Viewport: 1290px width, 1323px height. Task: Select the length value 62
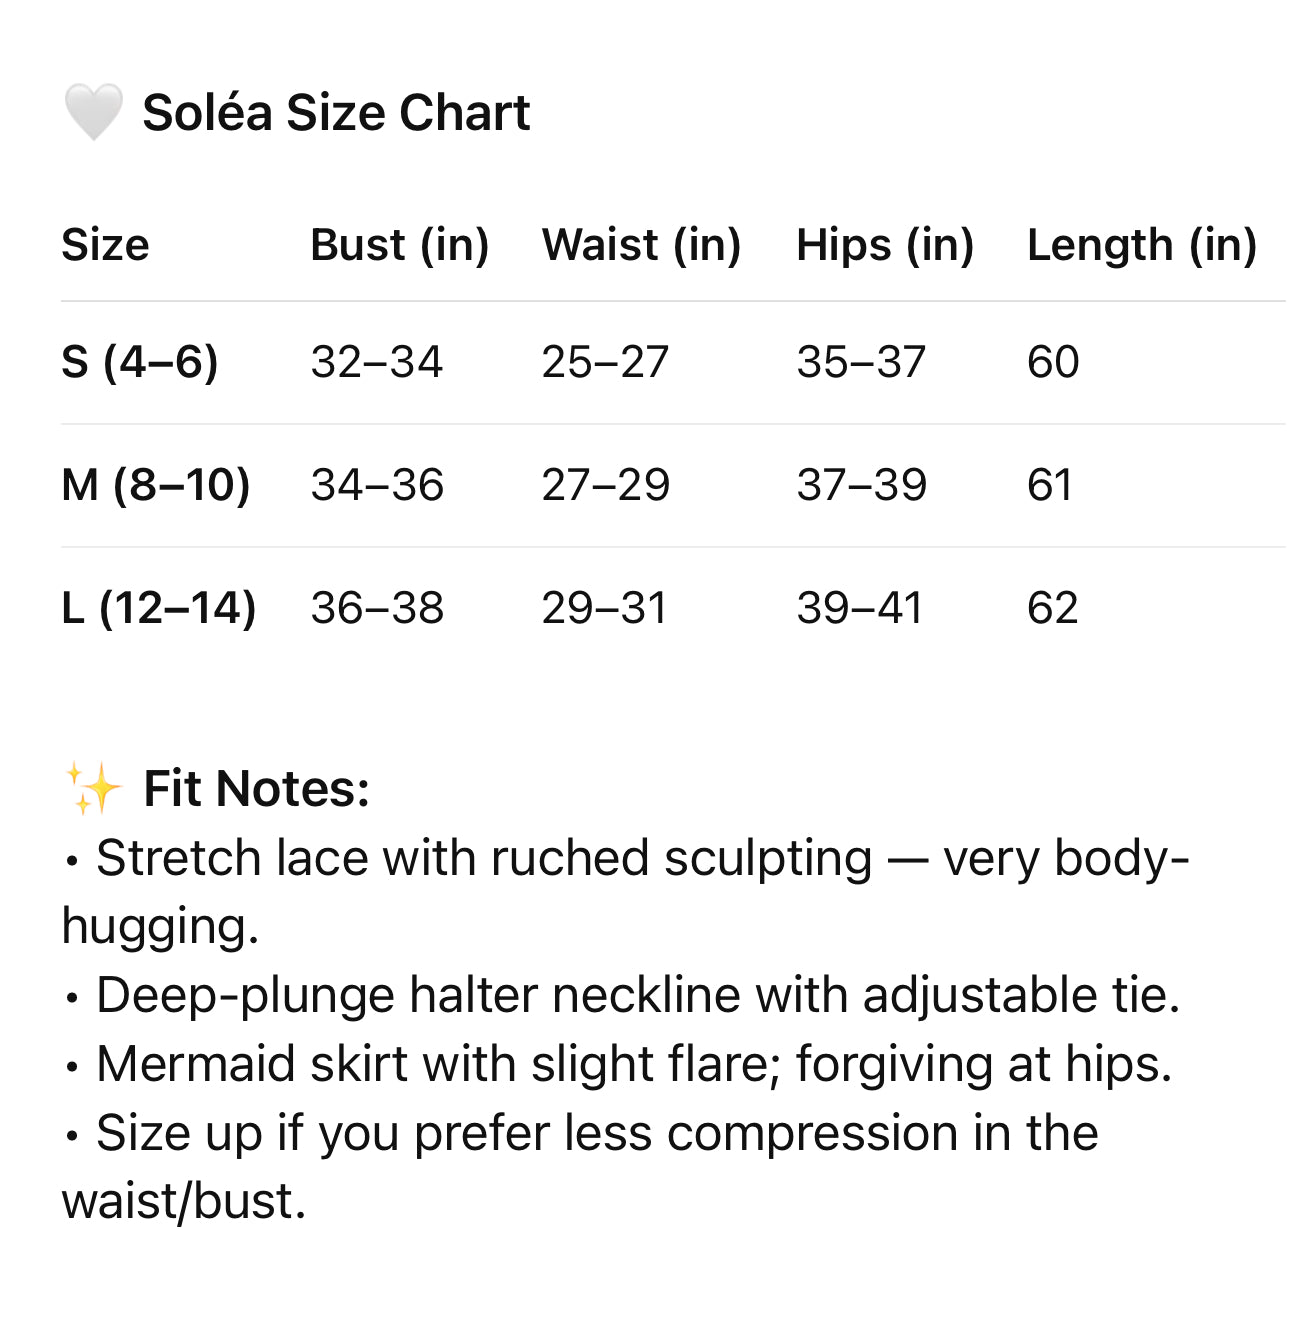click(1052, 608)
